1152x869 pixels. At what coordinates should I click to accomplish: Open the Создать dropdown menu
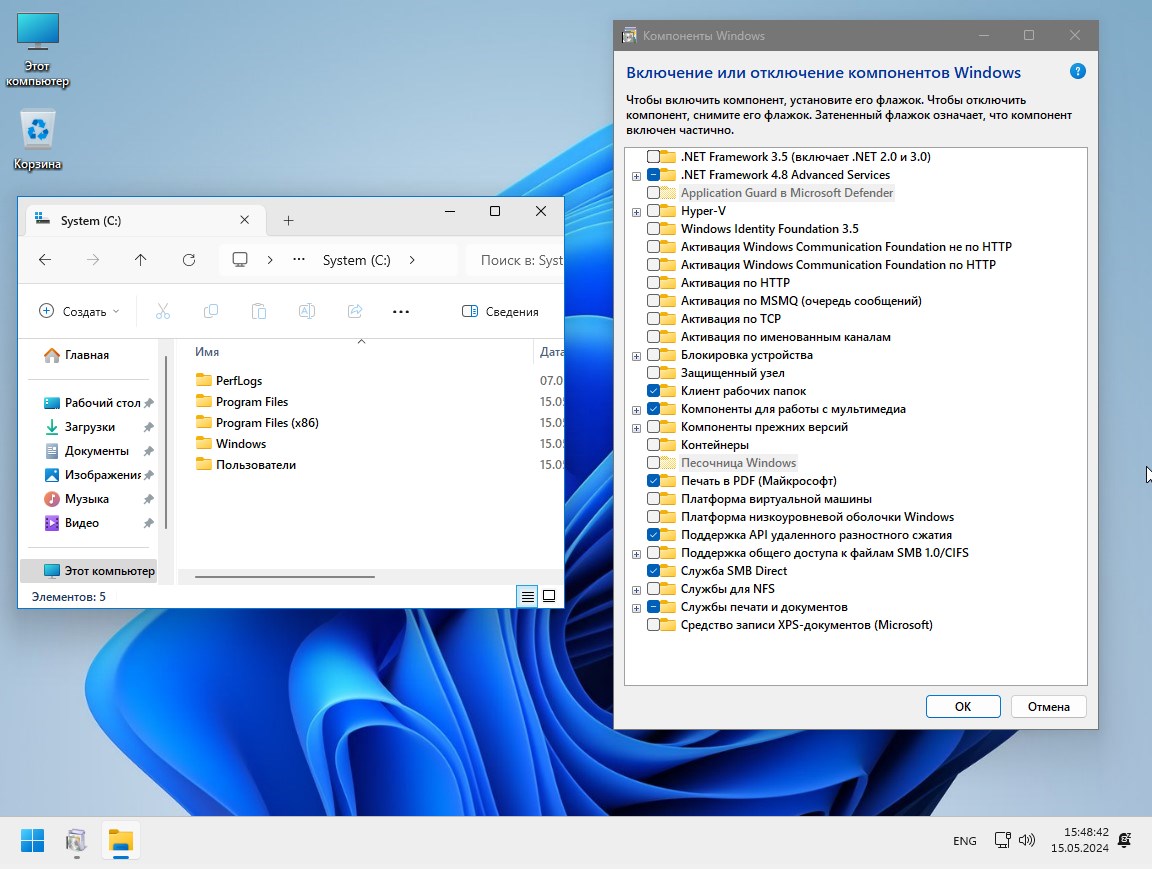pos(78,311)
